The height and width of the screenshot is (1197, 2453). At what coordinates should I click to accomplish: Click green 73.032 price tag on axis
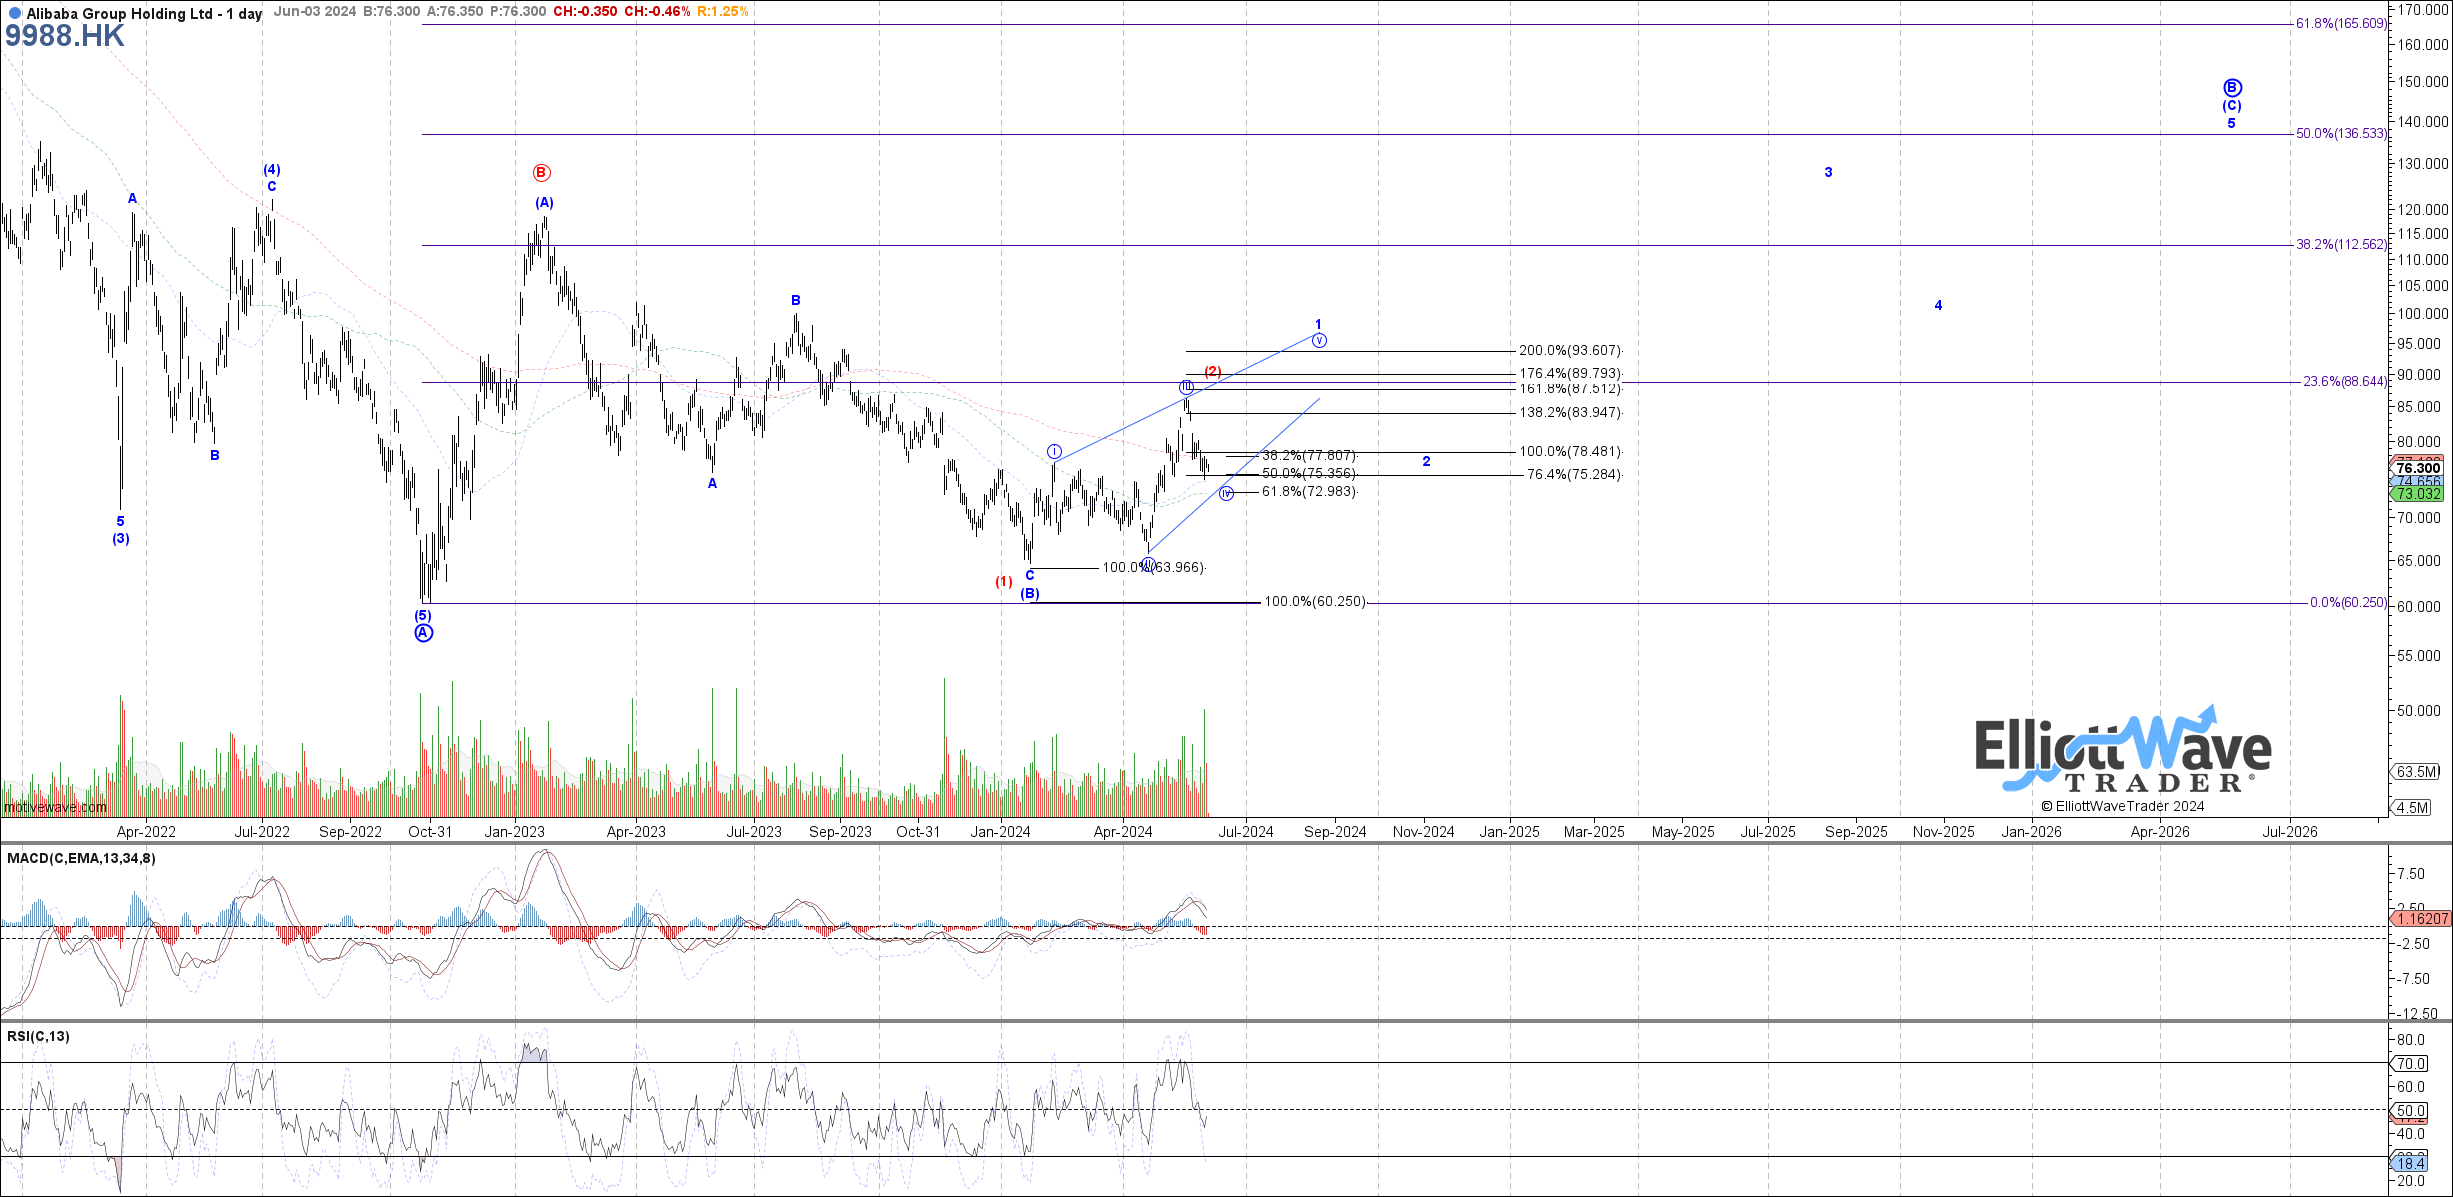pyautogui.click(x=2418, y=494)
